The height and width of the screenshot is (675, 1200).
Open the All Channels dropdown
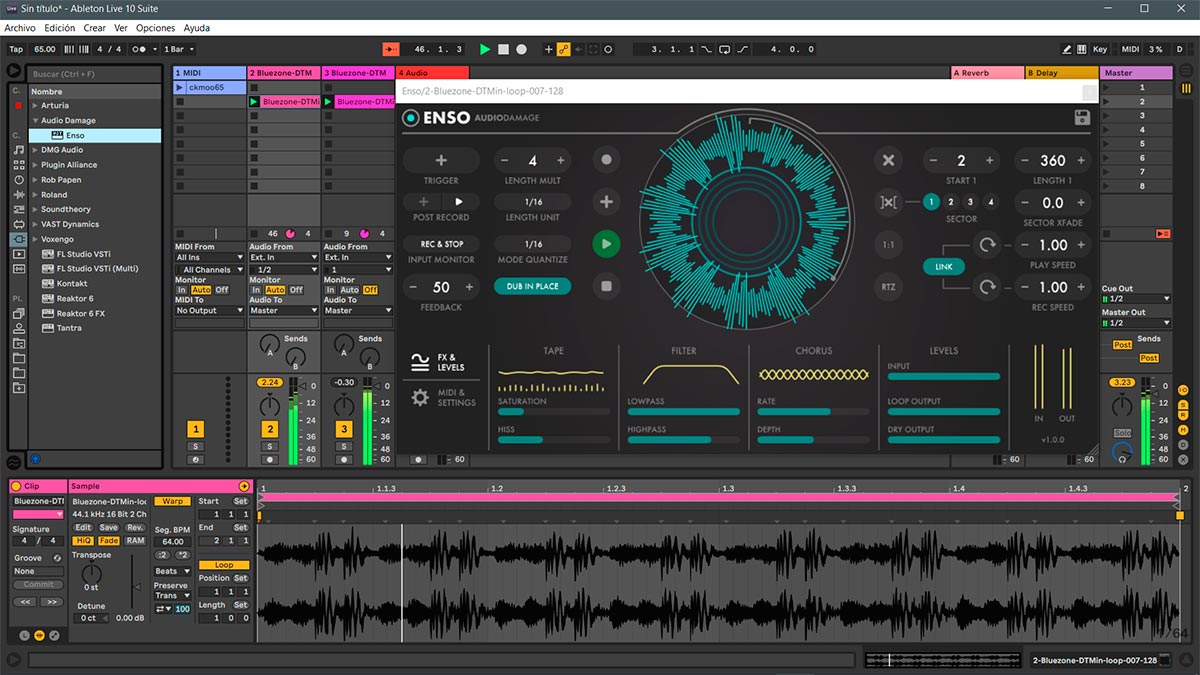(210, 270)
